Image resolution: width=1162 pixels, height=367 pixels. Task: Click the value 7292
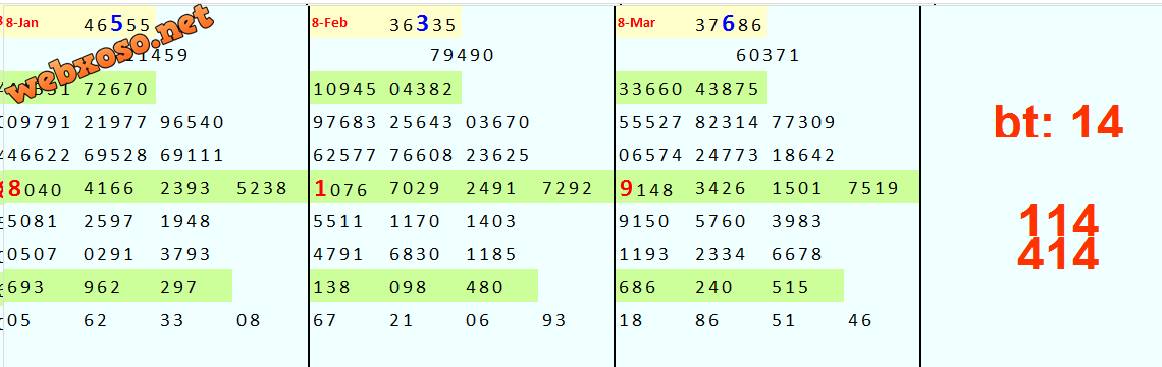coord(568,189)
